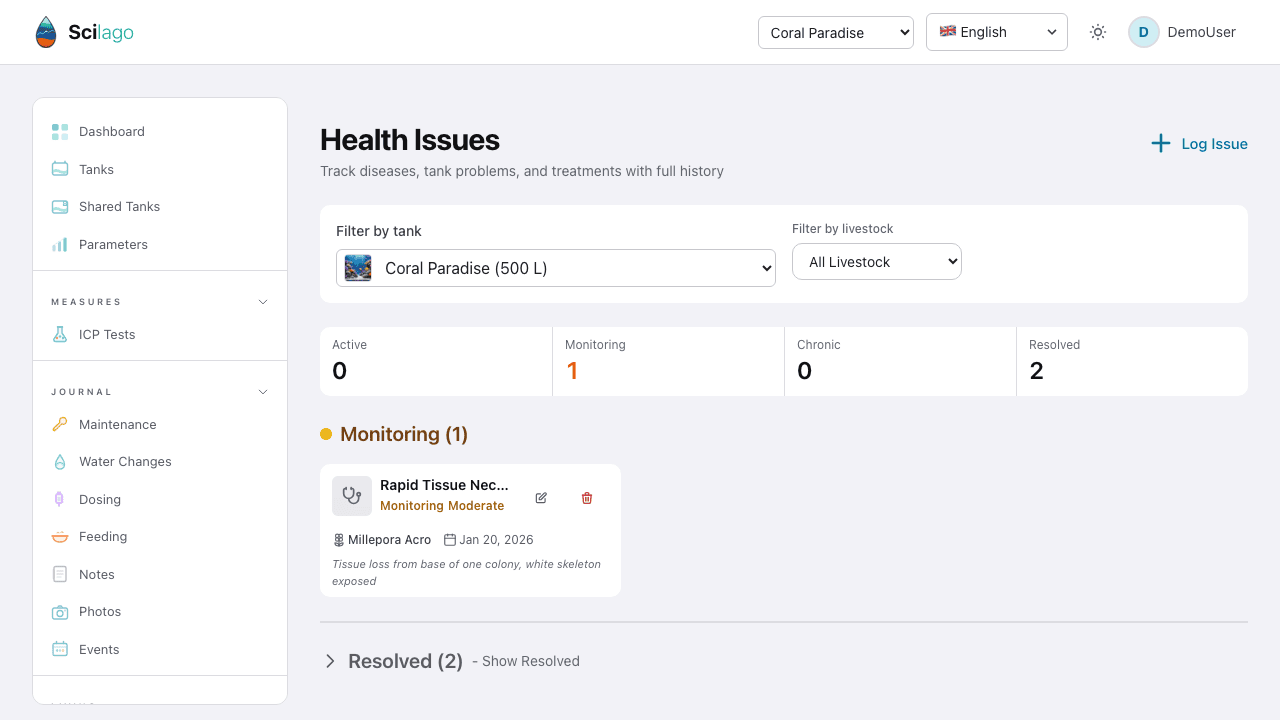
Task: Delete the Rapid Tissue Necrosis issue
Action: (x=587, y=498)
